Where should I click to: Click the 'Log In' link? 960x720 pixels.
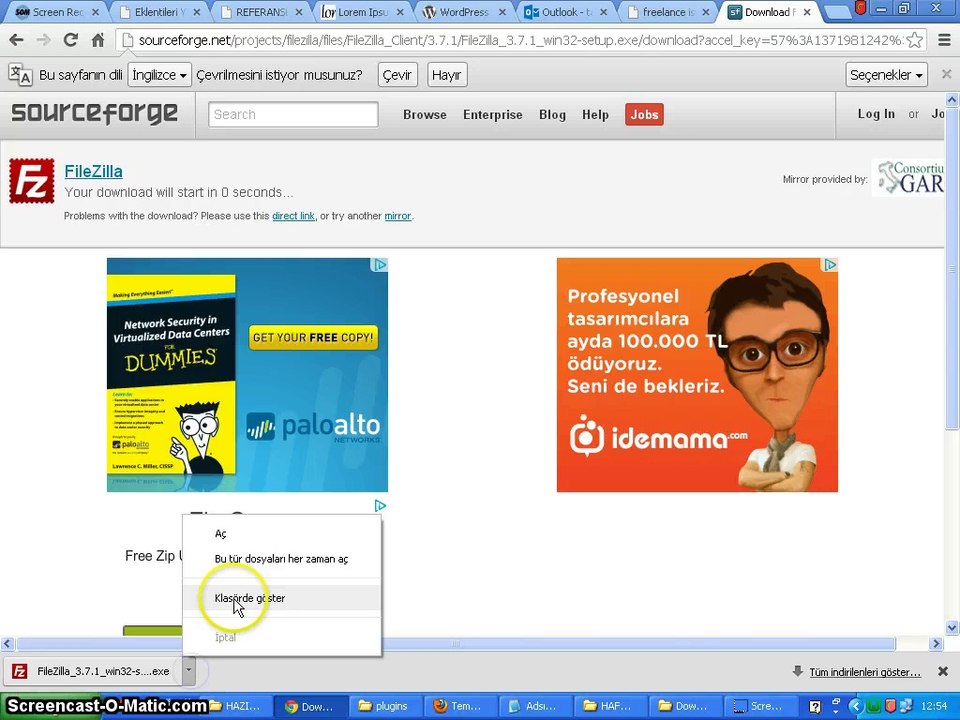876,114
